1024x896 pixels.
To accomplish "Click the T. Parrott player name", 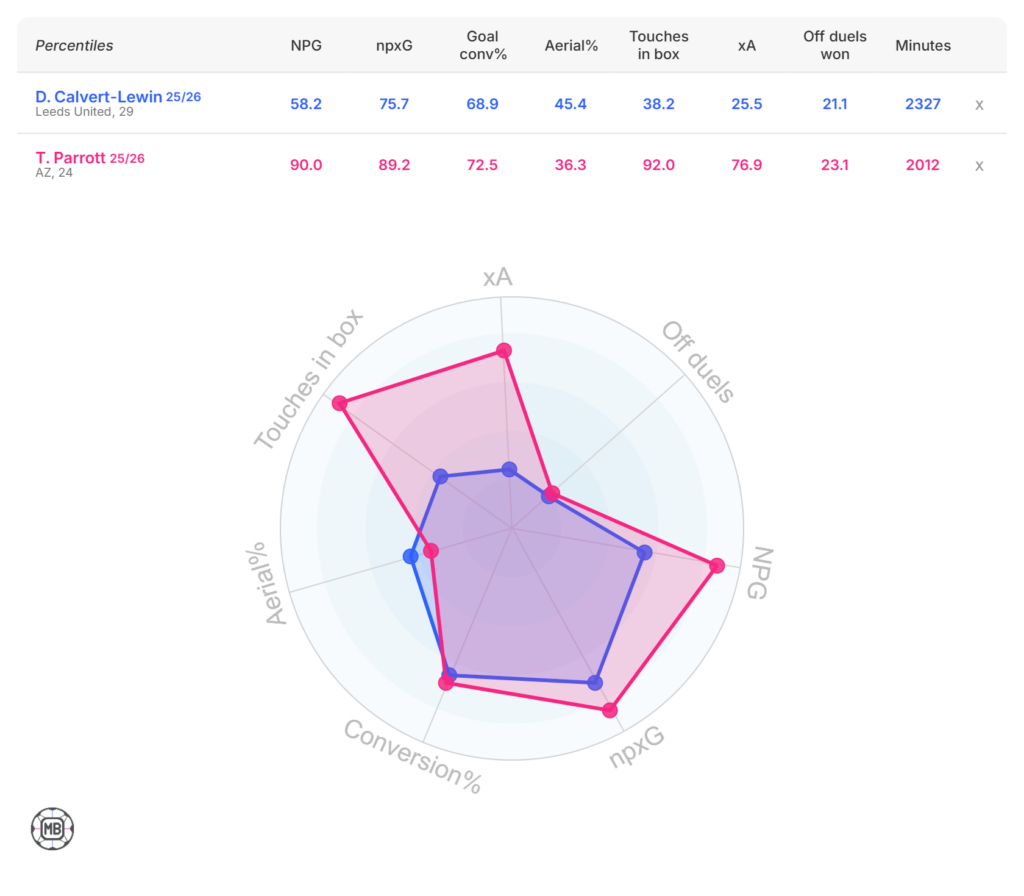I will [x=70, y=158].
